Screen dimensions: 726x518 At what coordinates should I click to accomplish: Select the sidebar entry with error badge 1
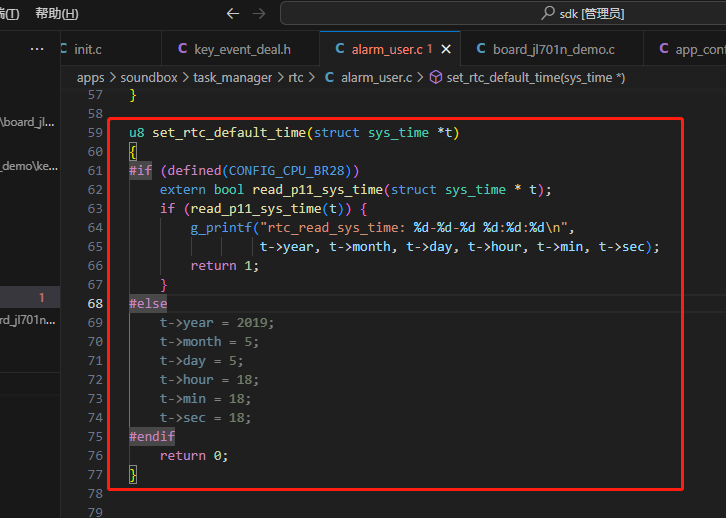(30, 297)
